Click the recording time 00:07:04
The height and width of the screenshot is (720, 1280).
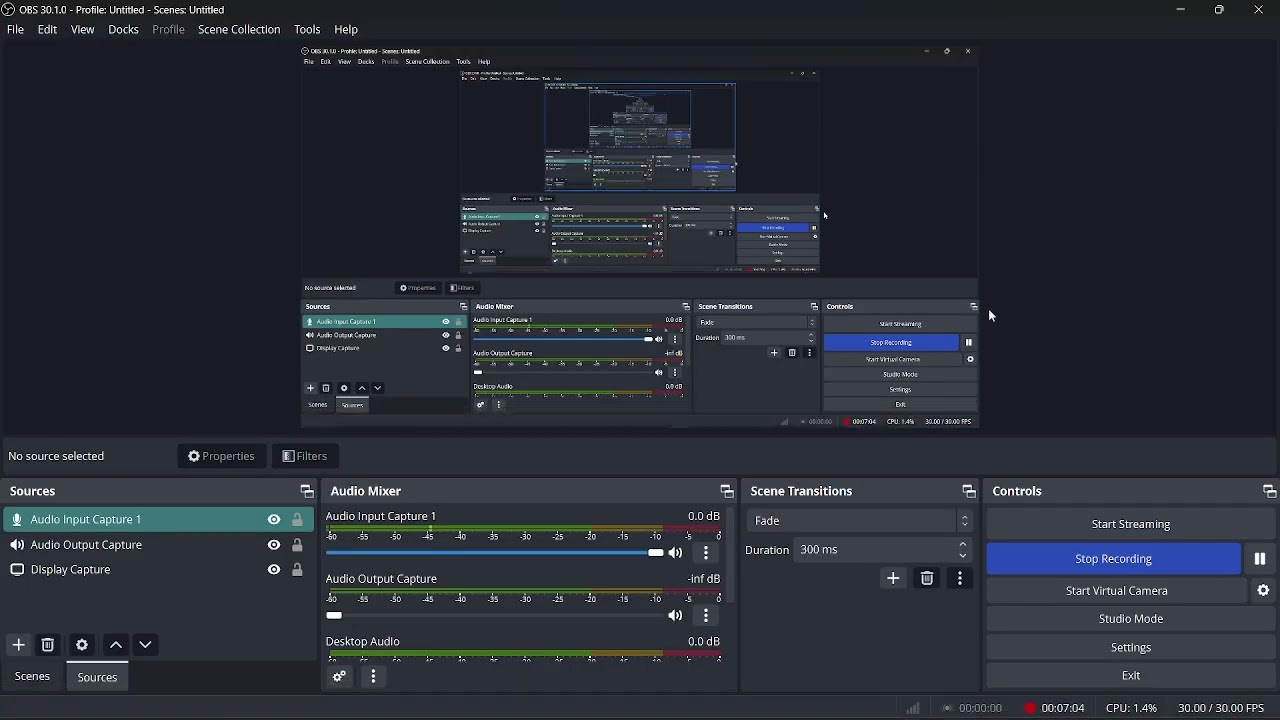(1062, 708)
